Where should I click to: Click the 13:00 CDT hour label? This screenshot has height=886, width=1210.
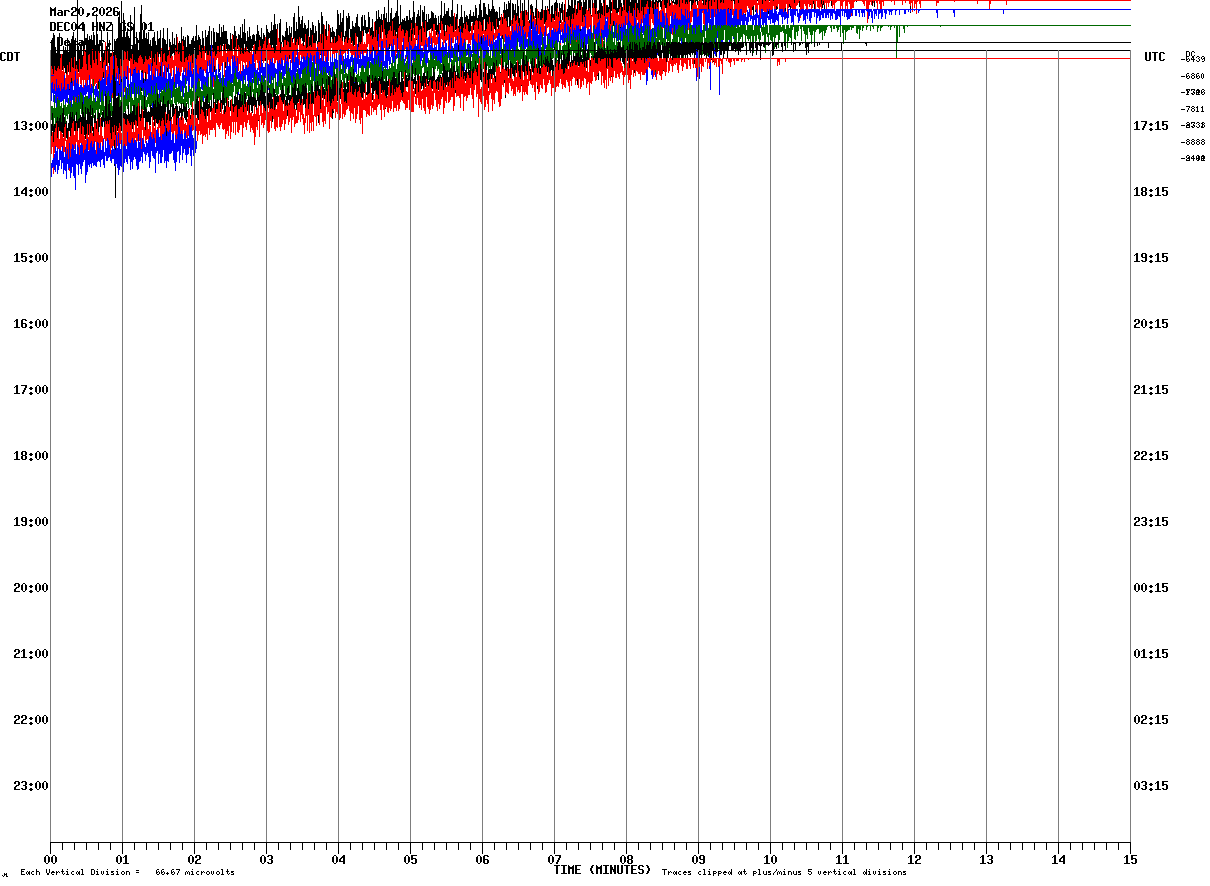click(30, 126)
